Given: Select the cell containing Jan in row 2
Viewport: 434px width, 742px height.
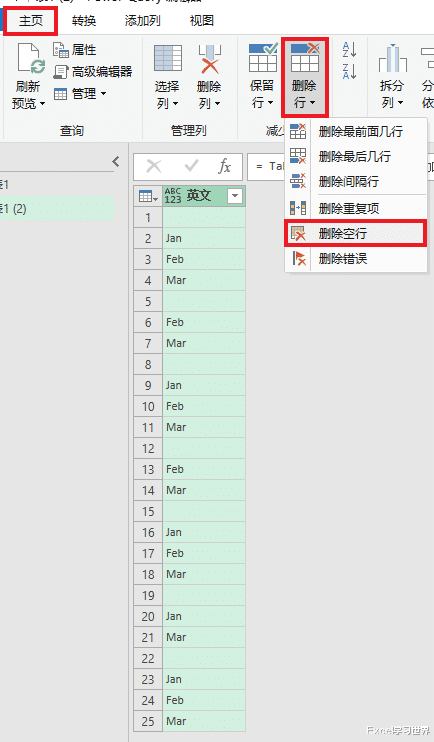Looking at the screenshot, I should 204,238.
